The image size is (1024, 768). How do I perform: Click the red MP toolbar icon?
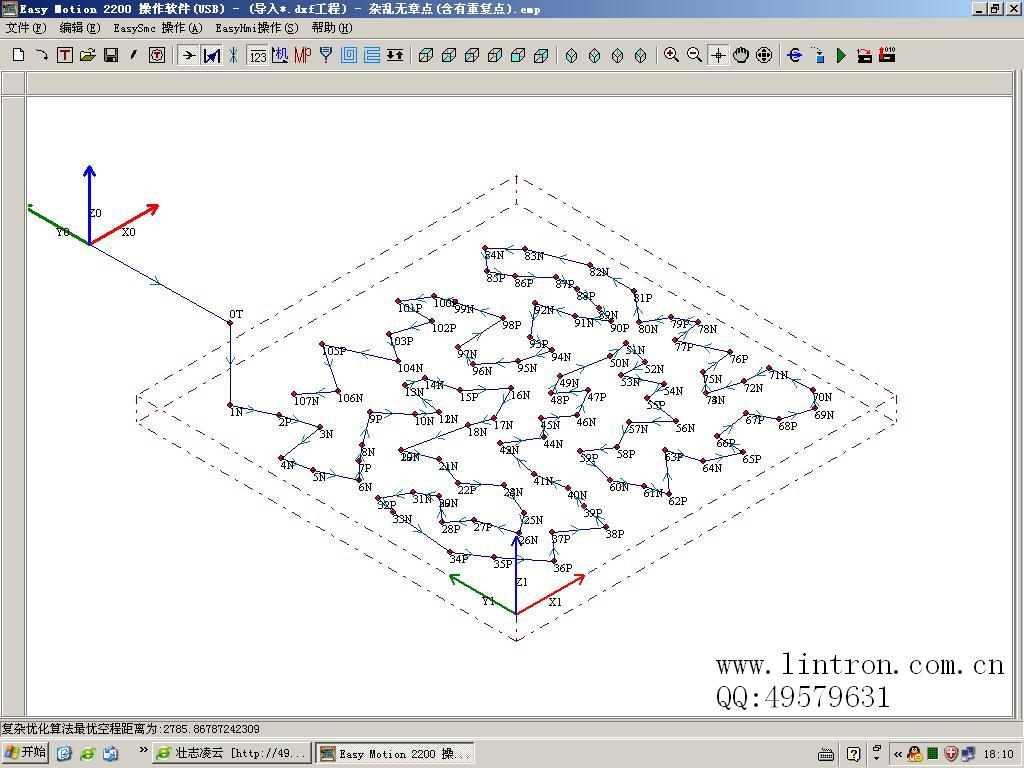(x=302, y=55)
